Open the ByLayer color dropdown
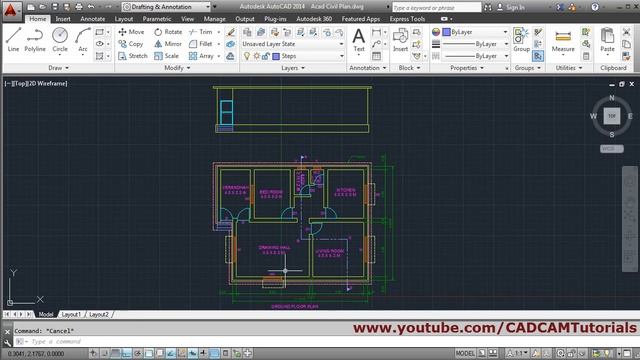 click(476, 32)
